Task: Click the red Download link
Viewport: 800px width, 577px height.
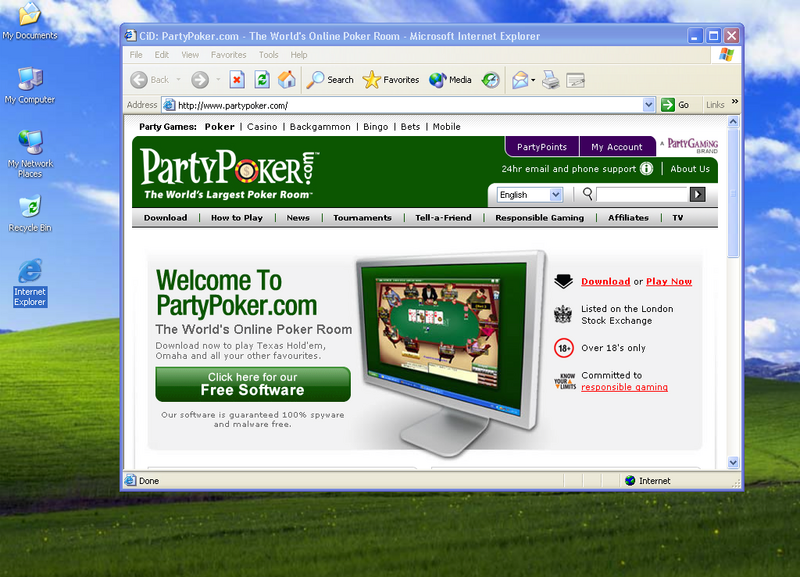Action: (606, 282)
